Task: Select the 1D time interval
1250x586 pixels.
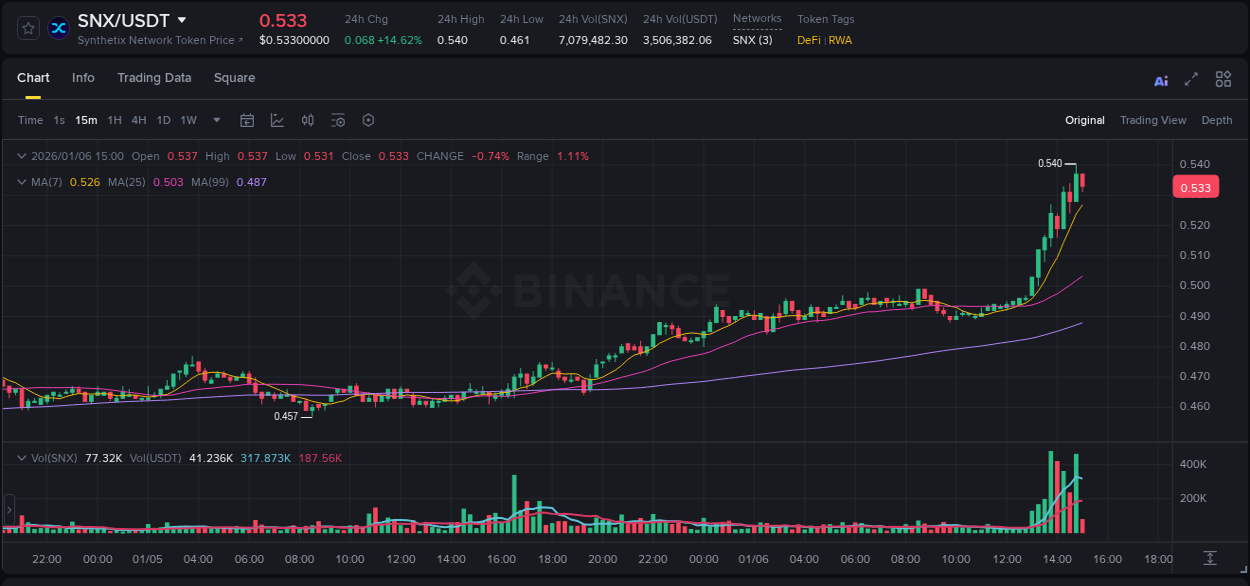Action: click(x=163, y=120)
